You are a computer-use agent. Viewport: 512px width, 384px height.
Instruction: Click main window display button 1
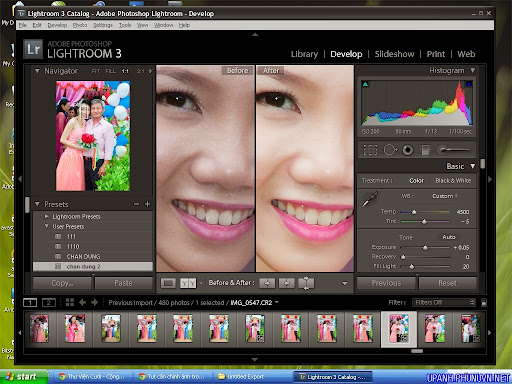(30, 302)
